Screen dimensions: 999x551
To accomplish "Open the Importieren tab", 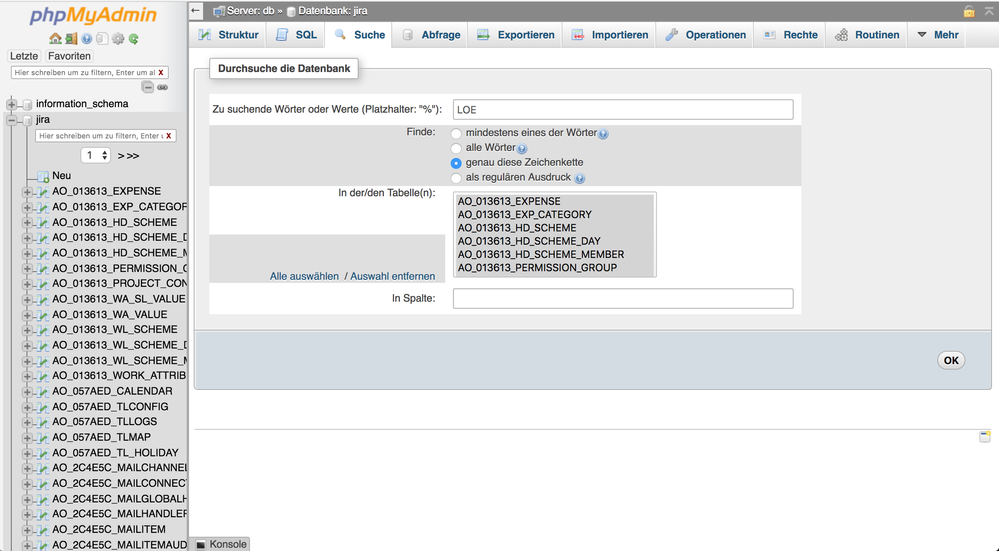I will click(610, 35).
